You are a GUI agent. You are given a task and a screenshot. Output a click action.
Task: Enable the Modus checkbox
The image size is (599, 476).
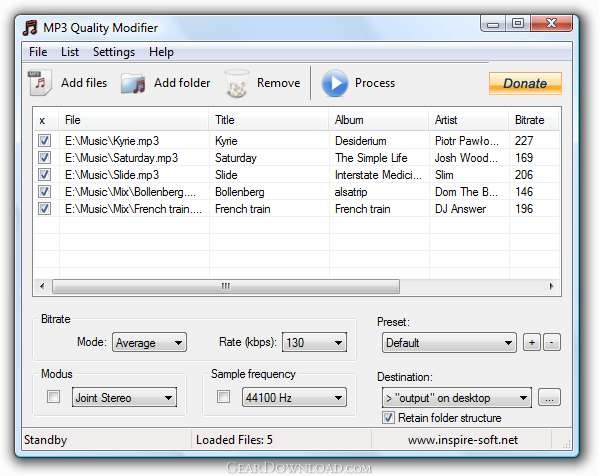[x=53, y=397]
